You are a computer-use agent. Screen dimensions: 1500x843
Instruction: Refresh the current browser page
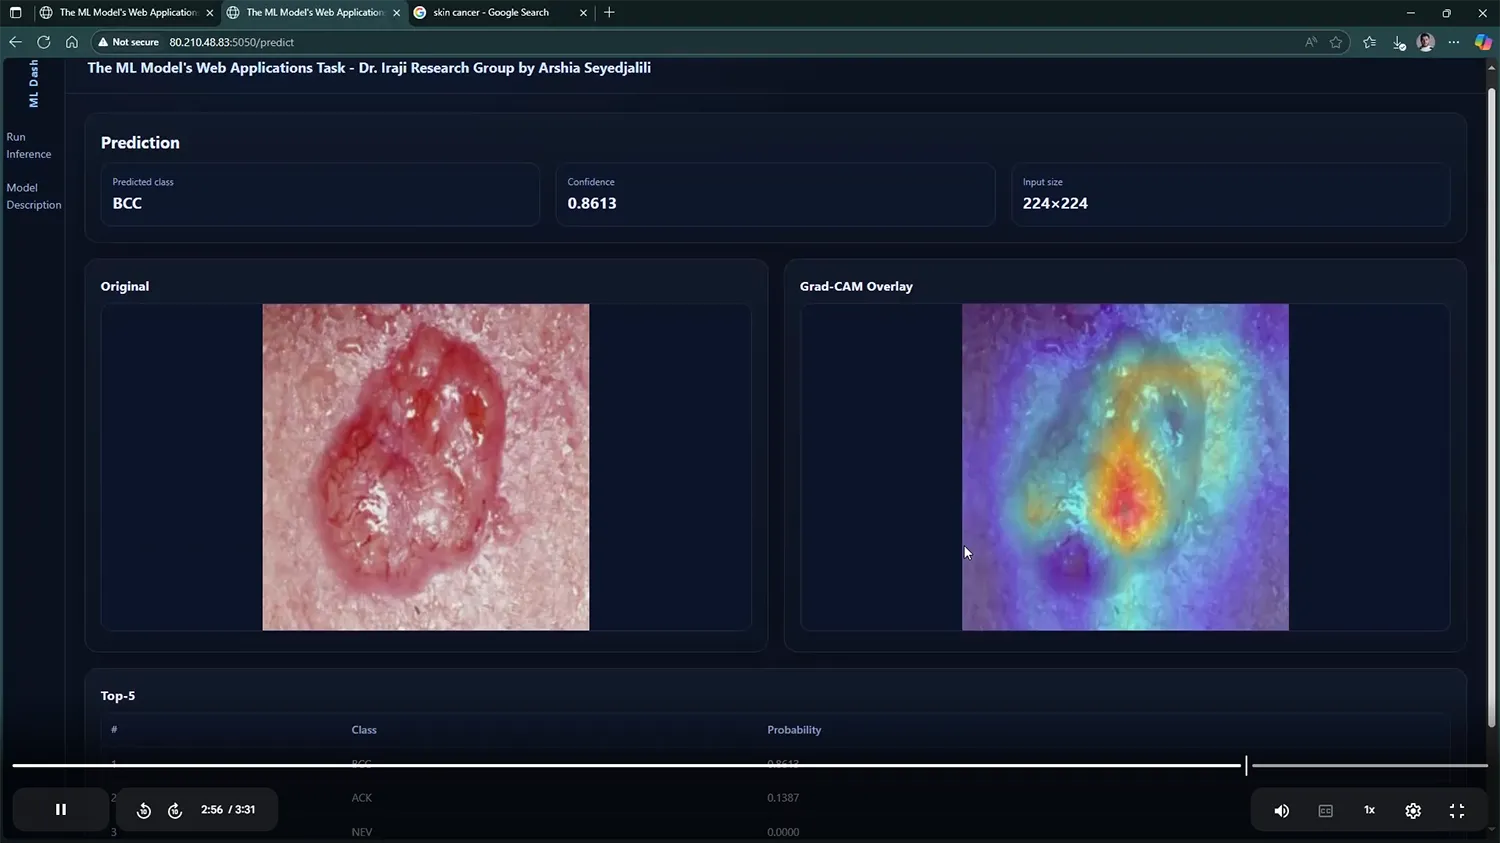point(43,42)
